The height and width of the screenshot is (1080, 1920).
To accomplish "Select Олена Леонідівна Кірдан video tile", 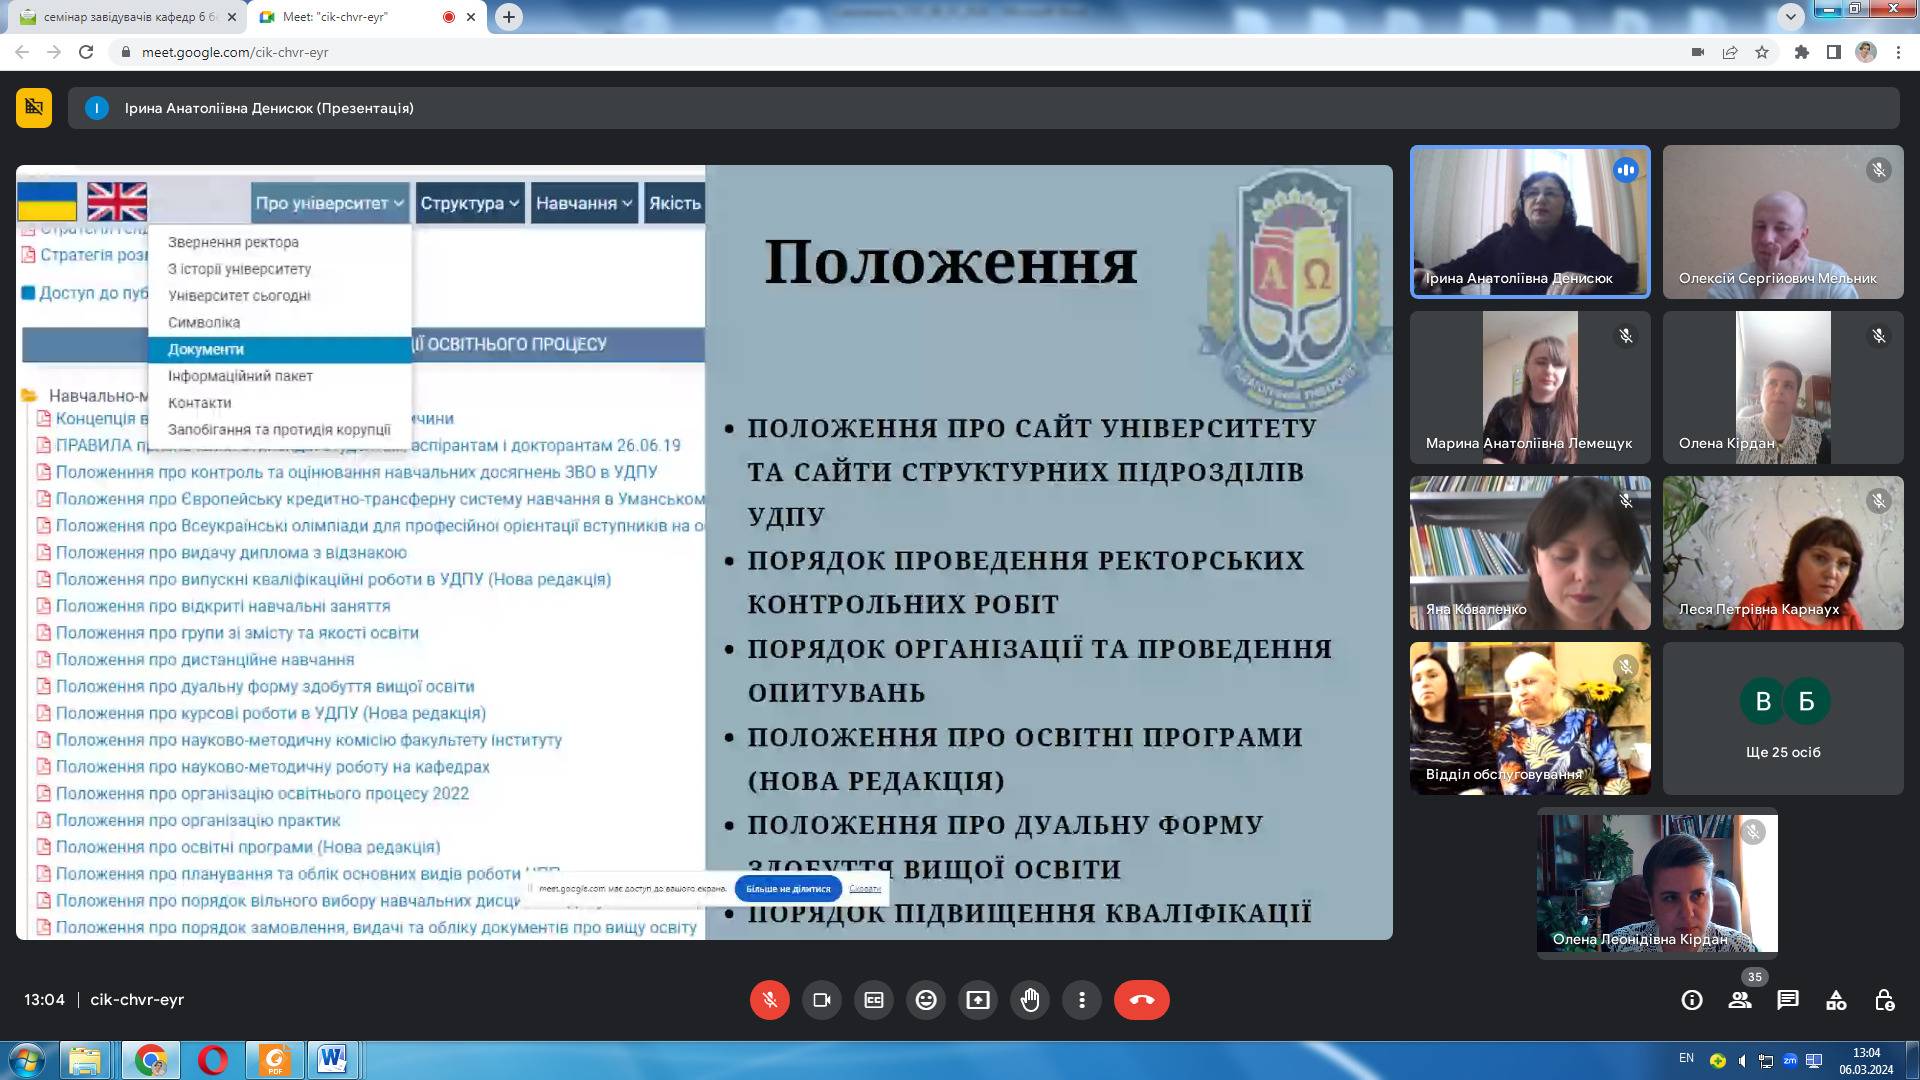I will pos(1657,883).
